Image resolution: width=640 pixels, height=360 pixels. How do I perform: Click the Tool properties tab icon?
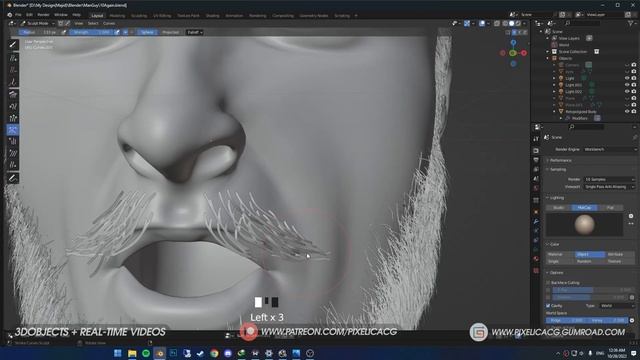click(536, 139)
